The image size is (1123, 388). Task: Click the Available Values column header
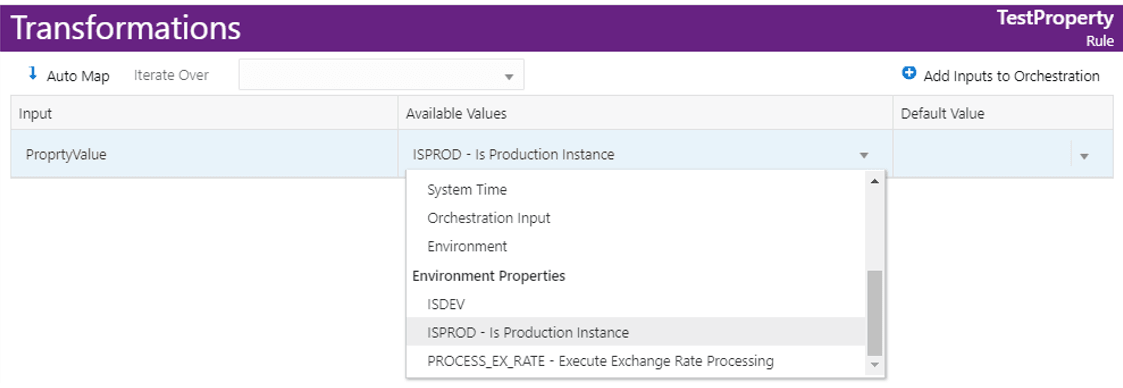tap(645, 113)
